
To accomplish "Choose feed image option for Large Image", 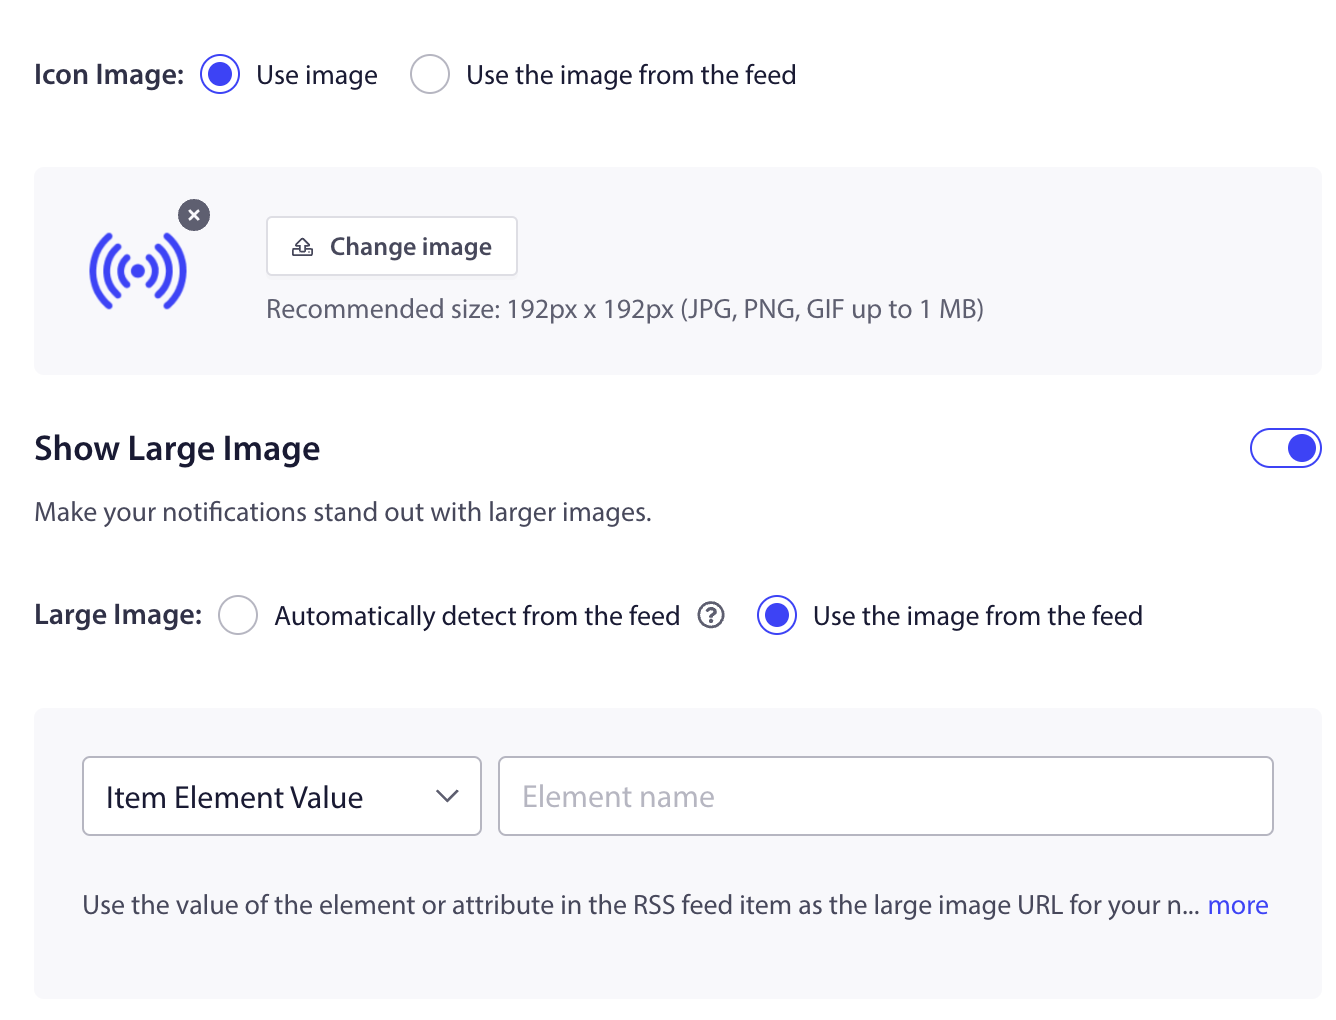I will [777, 615].
